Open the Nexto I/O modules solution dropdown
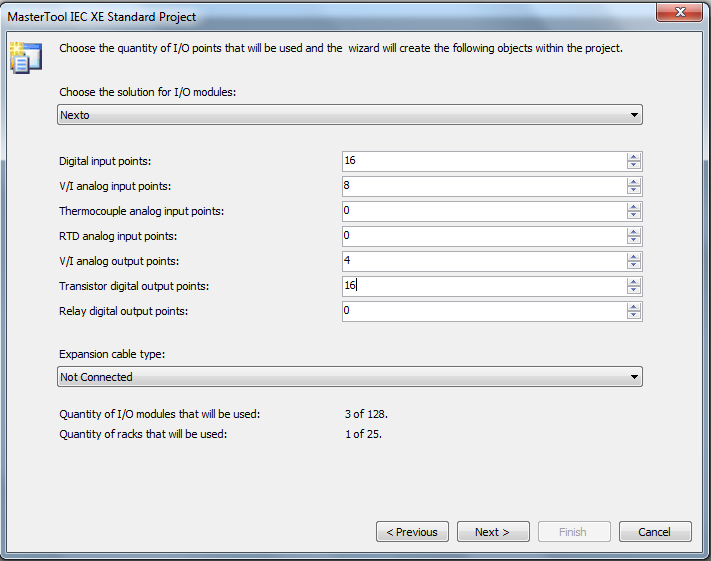This screenshot has height=561, width=711. click(350, 115)
